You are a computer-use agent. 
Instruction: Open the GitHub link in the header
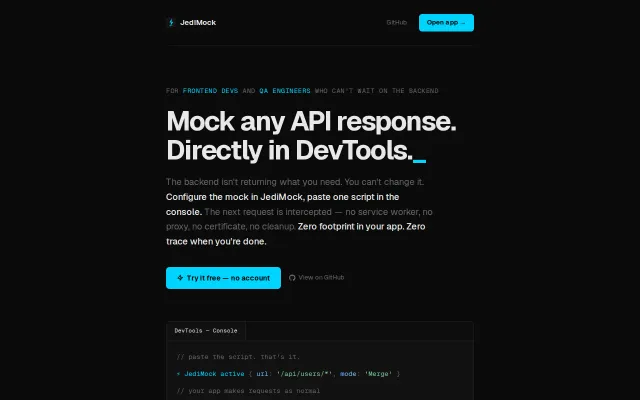(396, 22)
